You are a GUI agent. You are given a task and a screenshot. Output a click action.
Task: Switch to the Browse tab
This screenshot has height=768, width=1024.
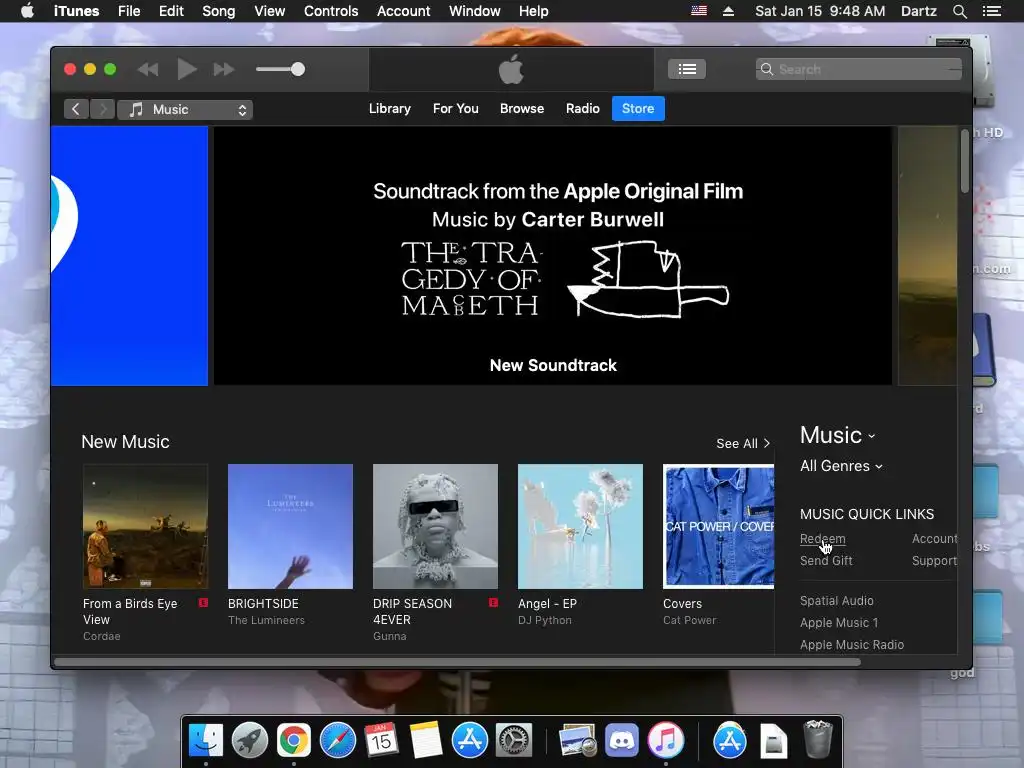click(522, 108)
